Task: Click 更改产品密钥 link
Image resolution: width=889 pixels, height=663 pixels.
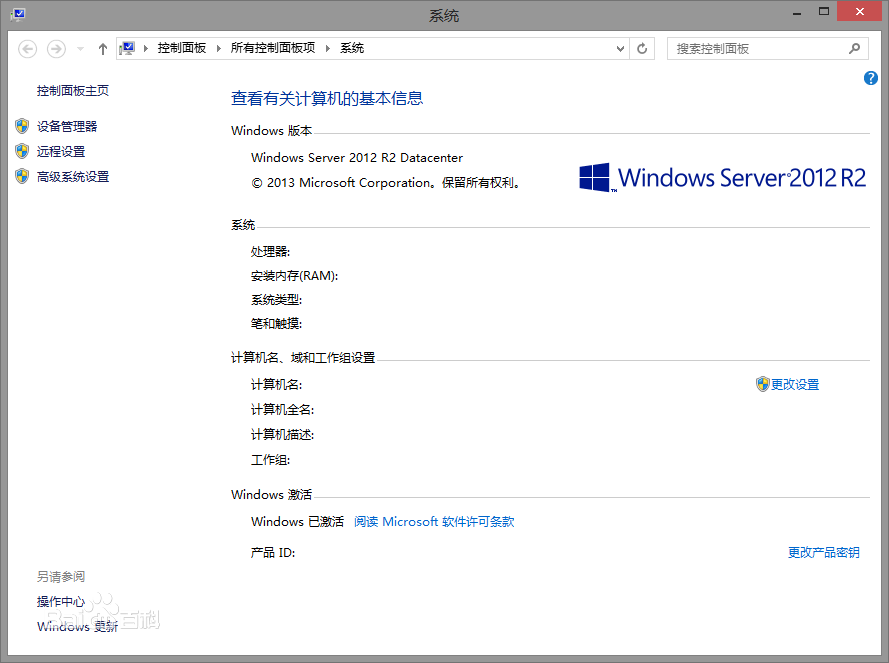Action: pos(823,552)
